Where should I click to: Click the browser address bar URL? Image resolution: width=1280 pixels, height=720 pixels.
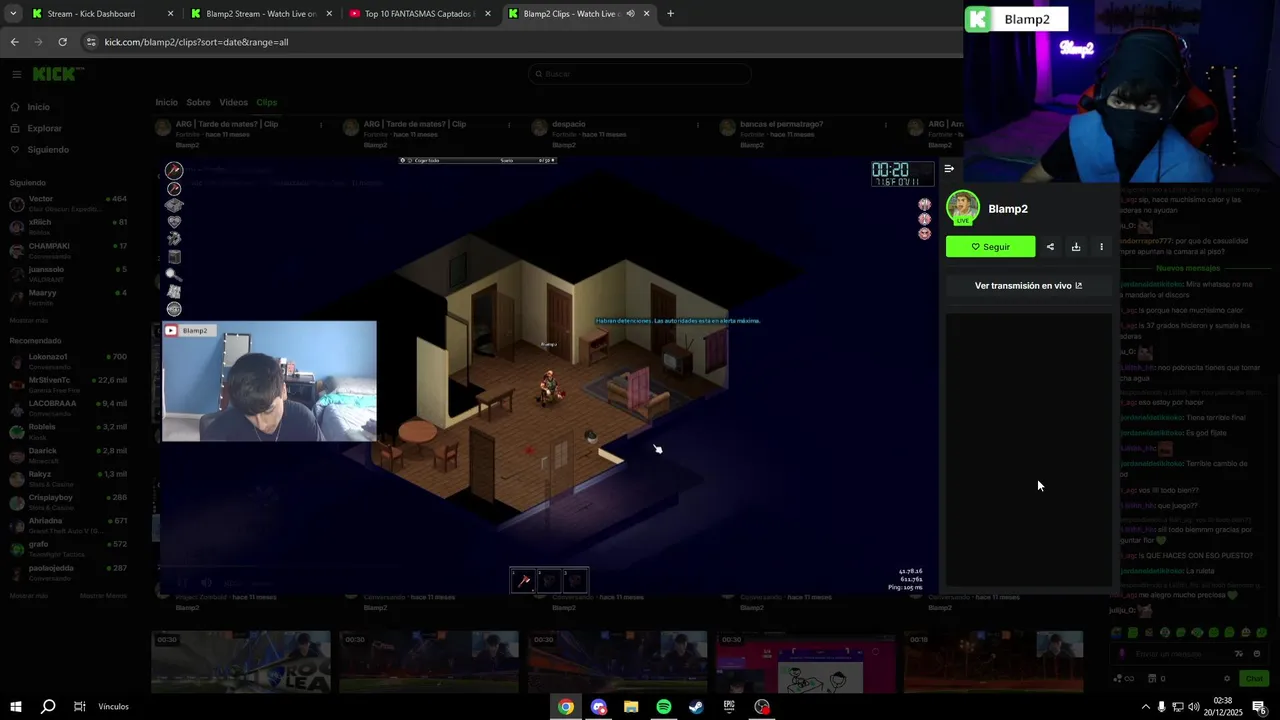point(196,42)
